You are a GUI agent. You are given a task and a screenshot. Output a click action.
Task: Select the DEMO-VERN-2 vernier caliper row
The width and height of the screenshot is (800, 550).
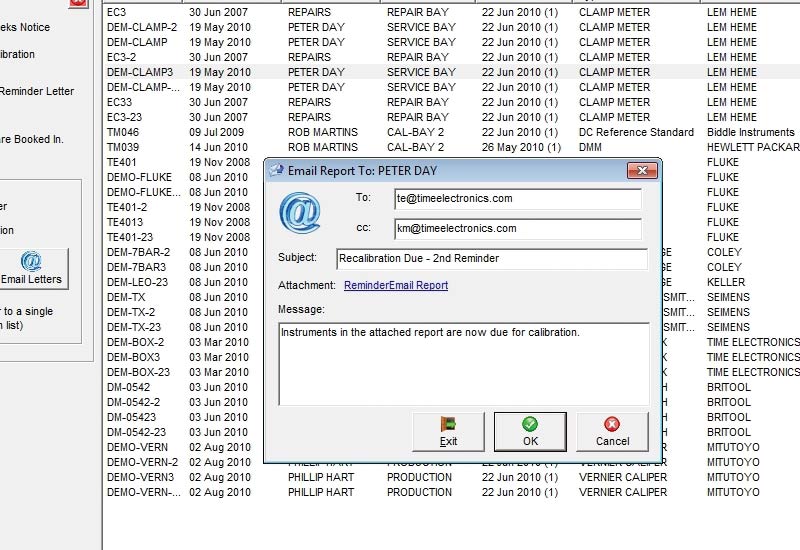(142, 462)
